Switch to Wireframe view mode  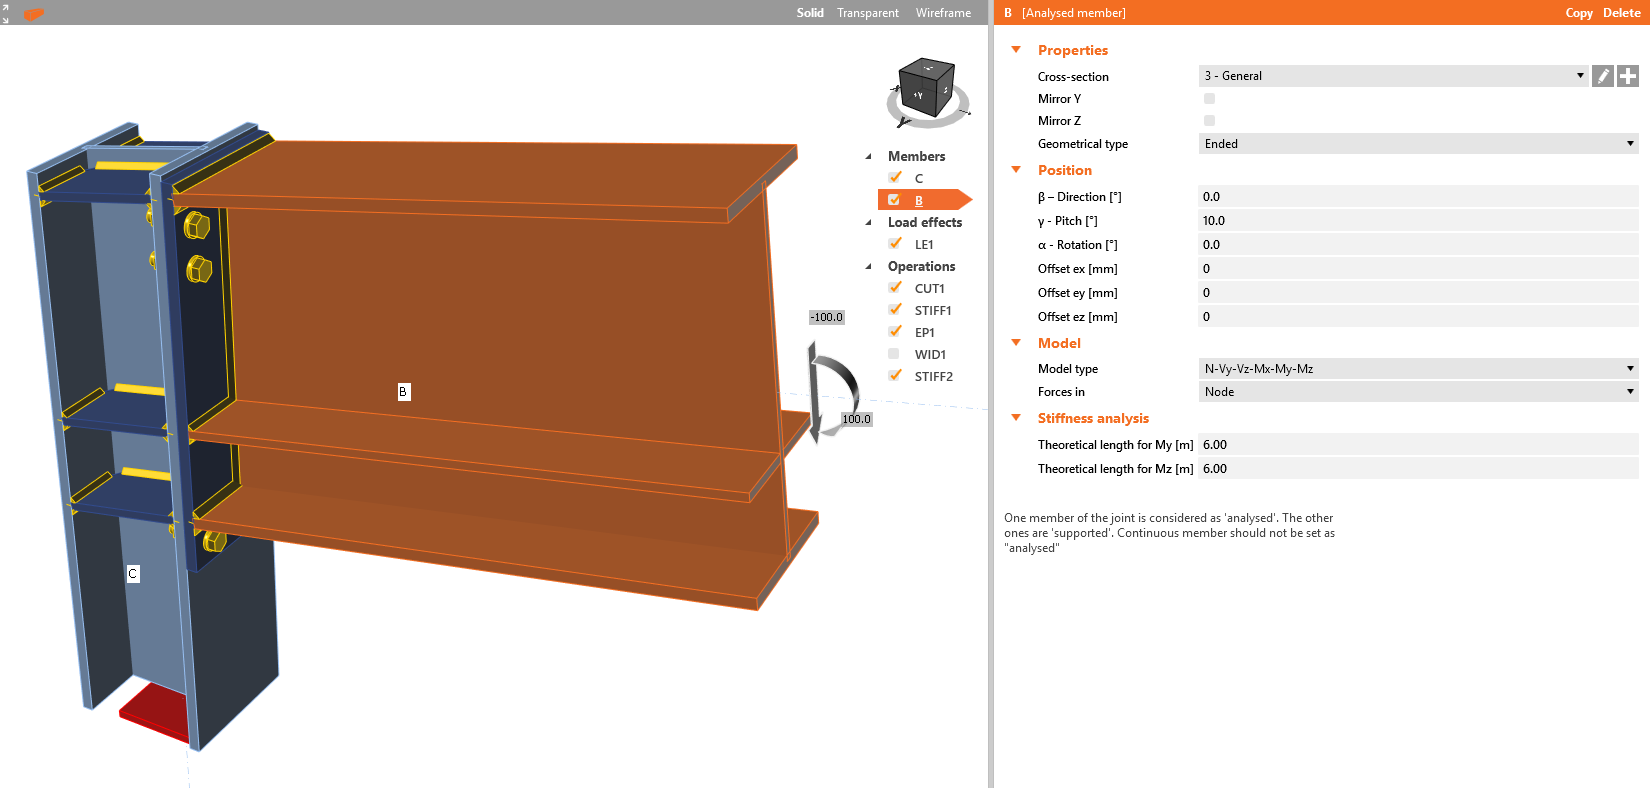pos(943,13)
